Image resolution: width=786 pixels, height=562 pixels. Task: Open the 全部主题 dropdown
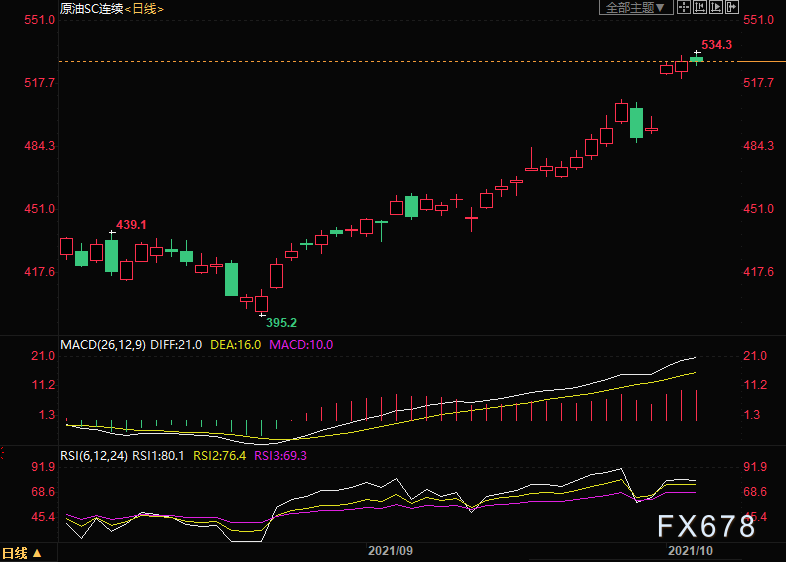(636, 8)
